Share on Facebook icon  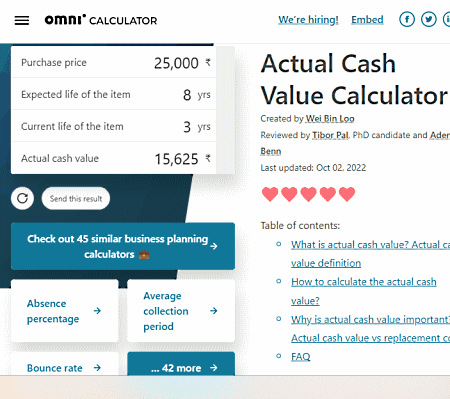click(407, 19)
